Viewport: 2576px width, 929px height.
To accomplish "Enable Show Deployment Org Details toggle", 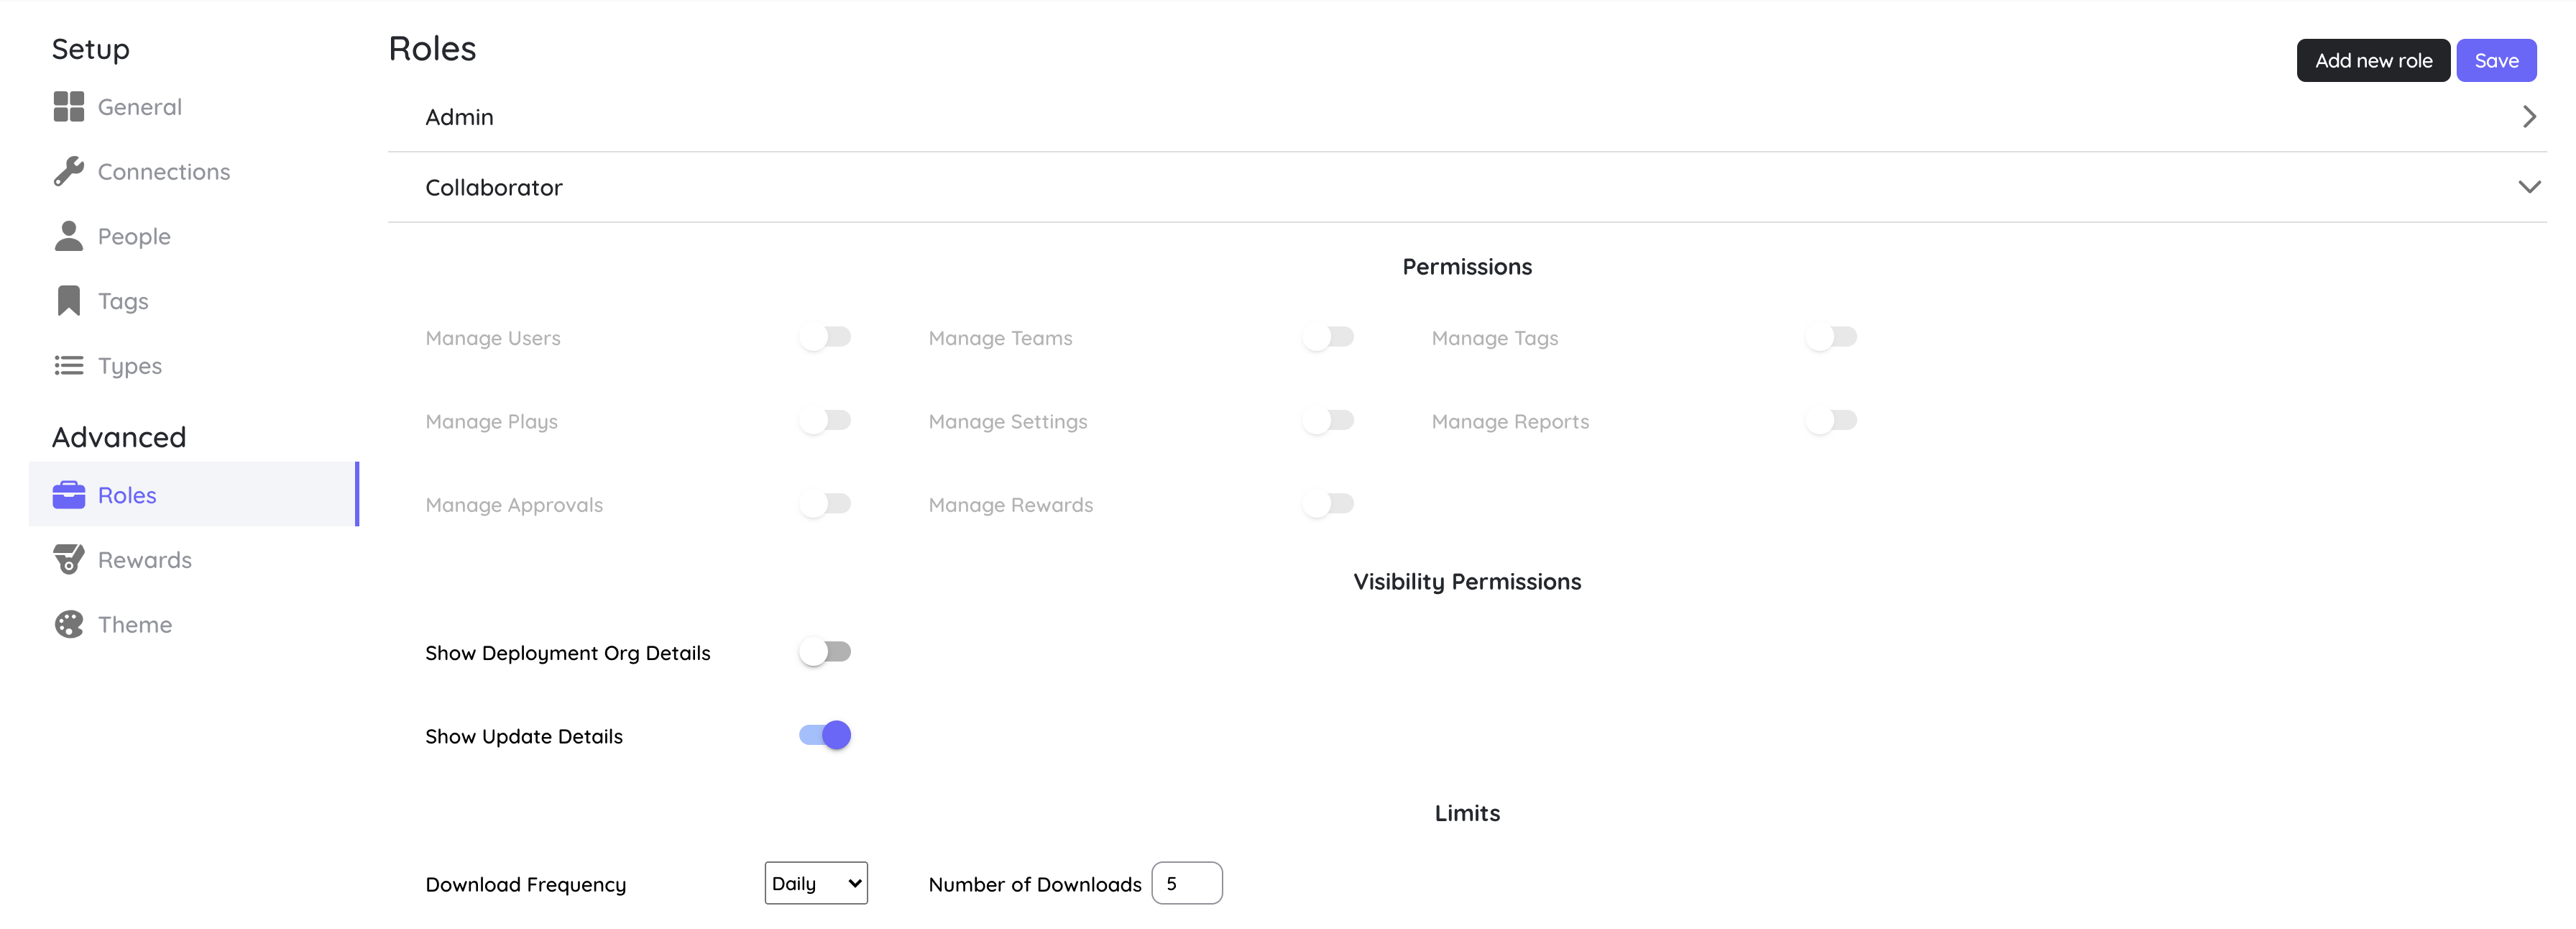I will (824, 653).
